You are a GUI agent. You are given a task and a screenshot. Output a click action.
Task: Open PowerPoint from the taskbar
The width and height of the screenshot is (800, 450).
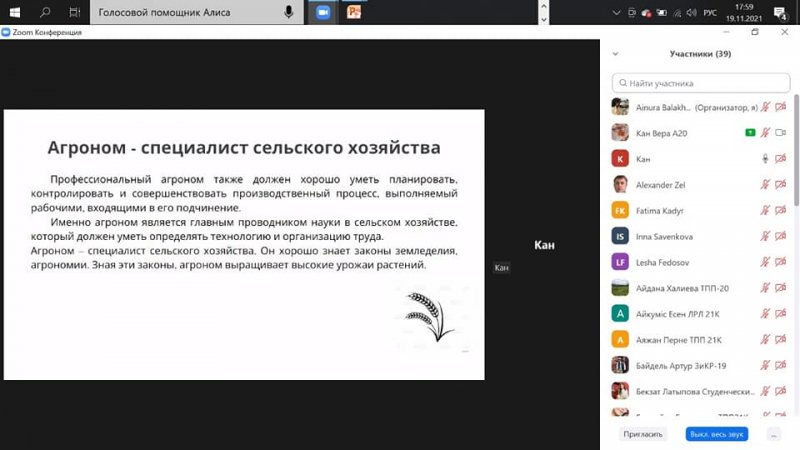pos(353,12)
